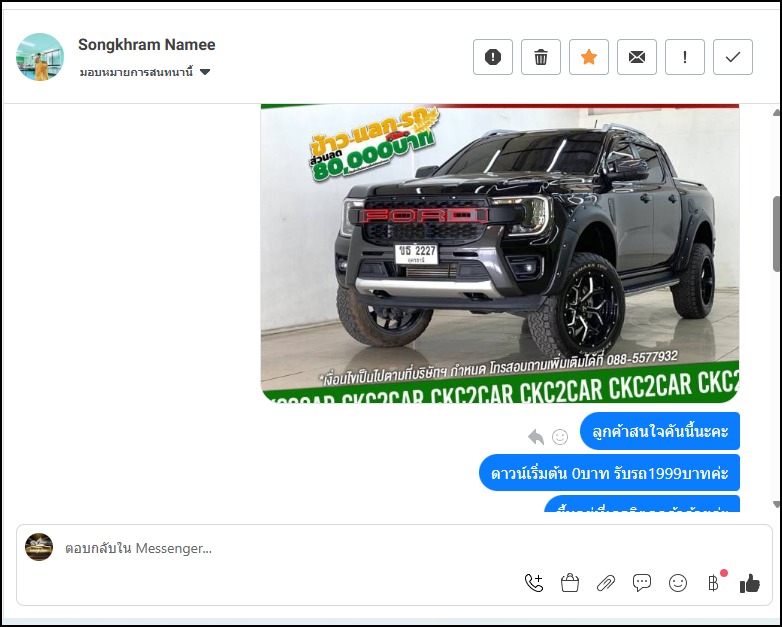Mark conversation as spam with octagon icon
The width and height of the screenshot is (782, 627).
(x=493, y=57)
